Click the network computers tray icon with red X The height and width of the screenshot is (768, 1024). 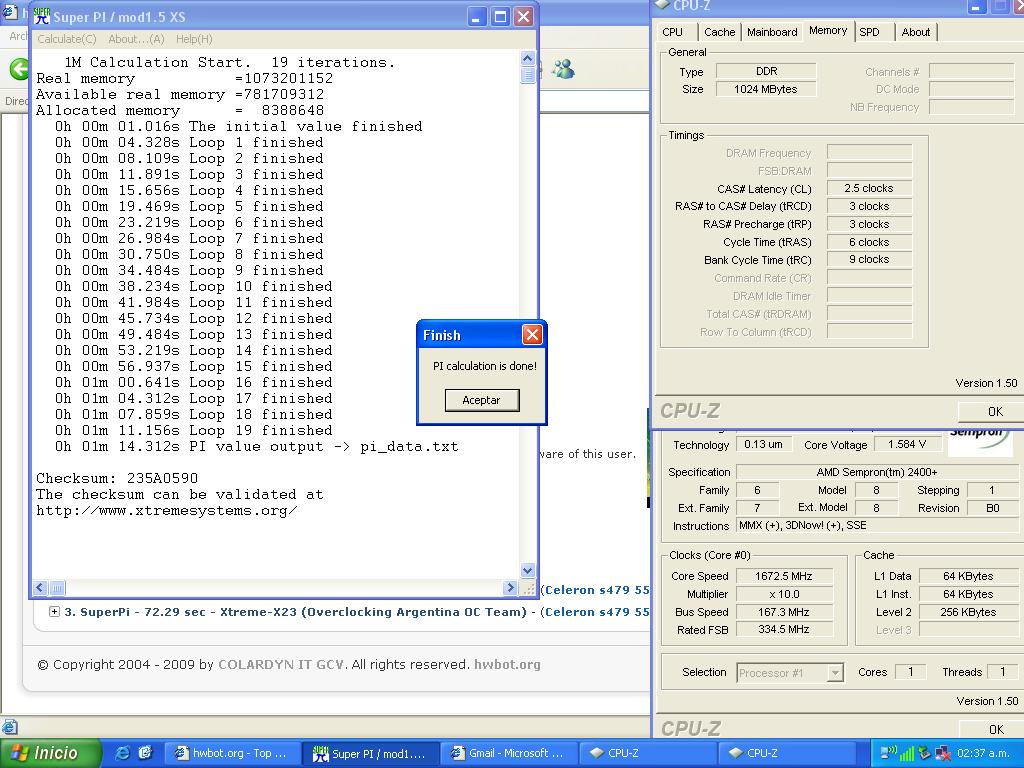coord(942,754)
